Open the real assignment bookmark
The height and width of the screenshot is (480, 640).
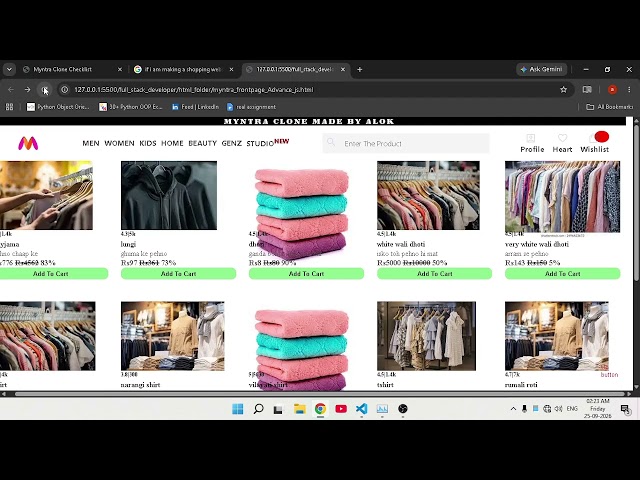tap(251, 107)
